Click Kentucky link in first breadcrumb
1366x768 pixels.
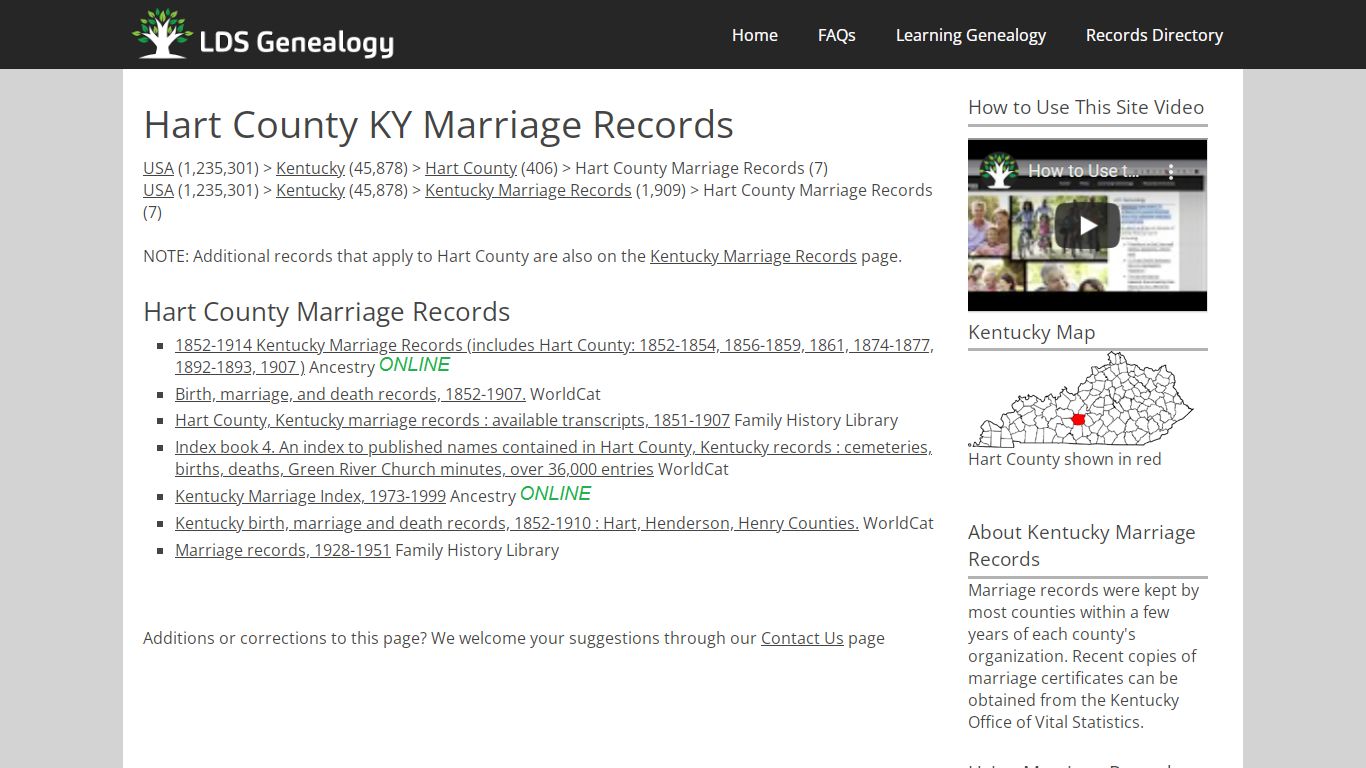point(310,168)
